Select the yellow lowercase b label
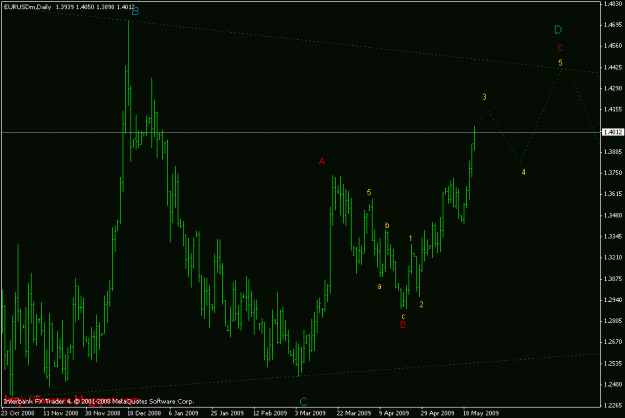 click(x=387, y=226)
